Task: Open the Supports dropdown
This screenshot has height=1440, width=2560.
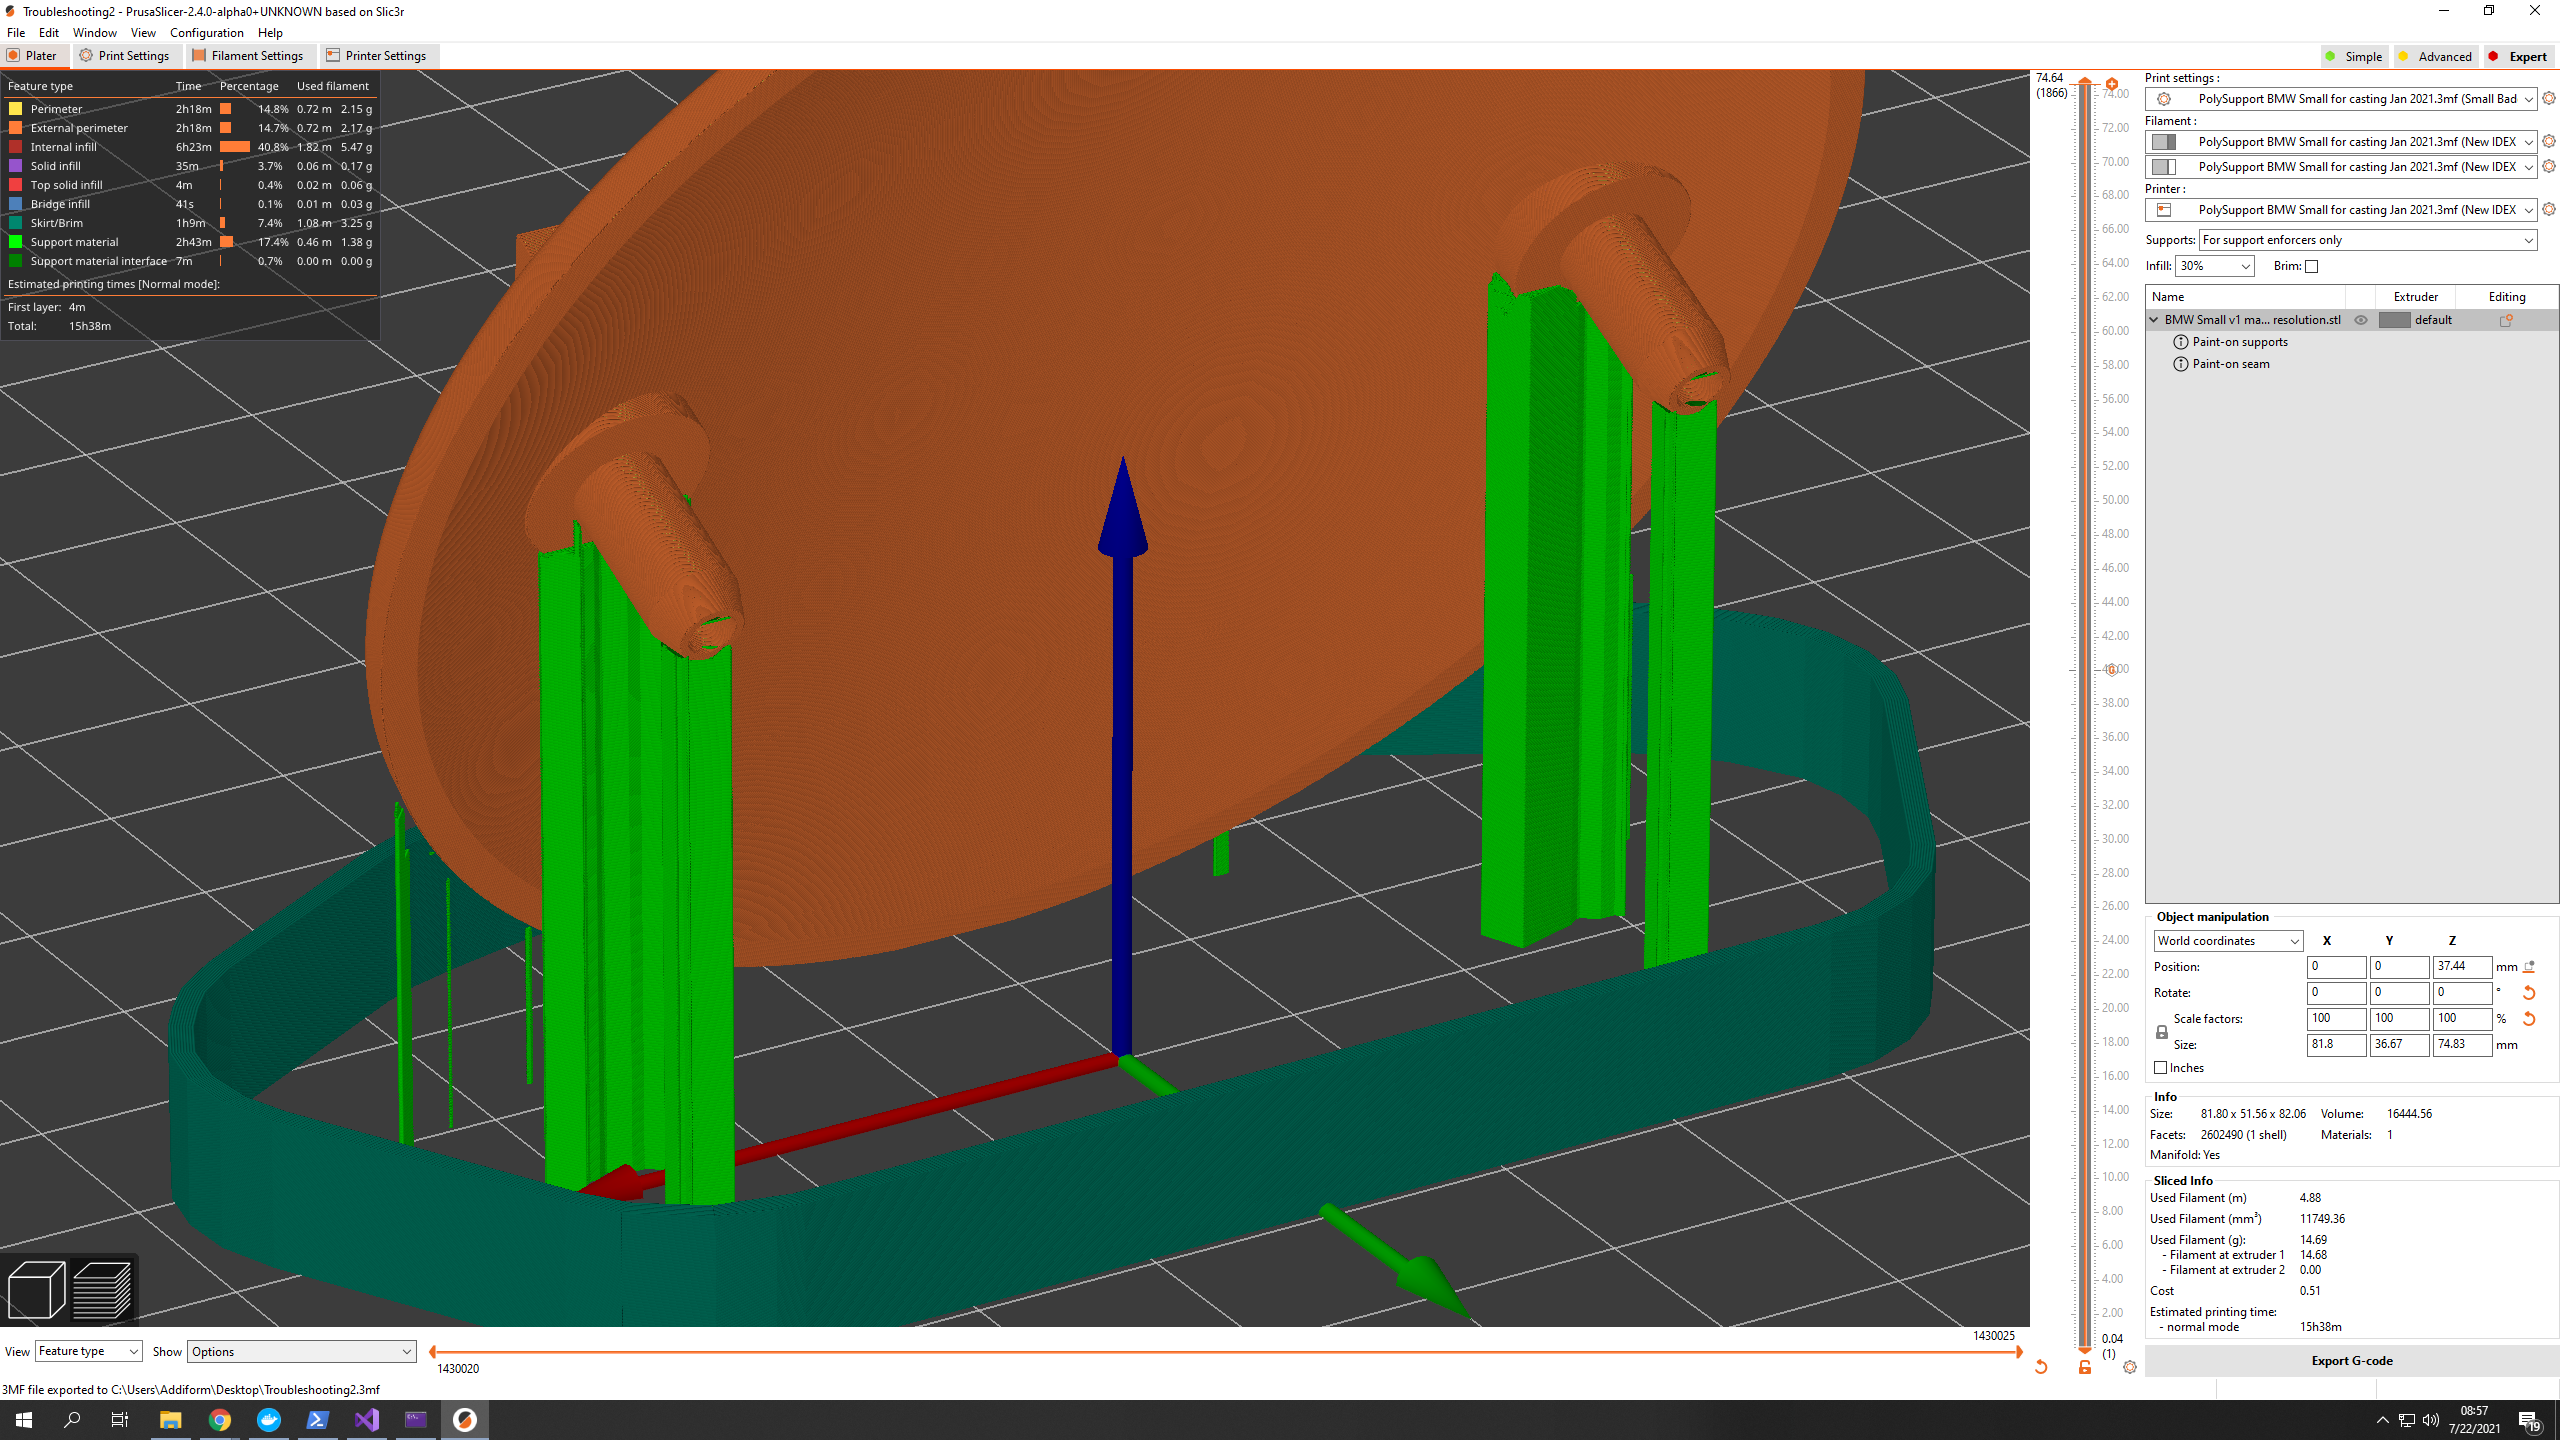Action: point(2368,240)
